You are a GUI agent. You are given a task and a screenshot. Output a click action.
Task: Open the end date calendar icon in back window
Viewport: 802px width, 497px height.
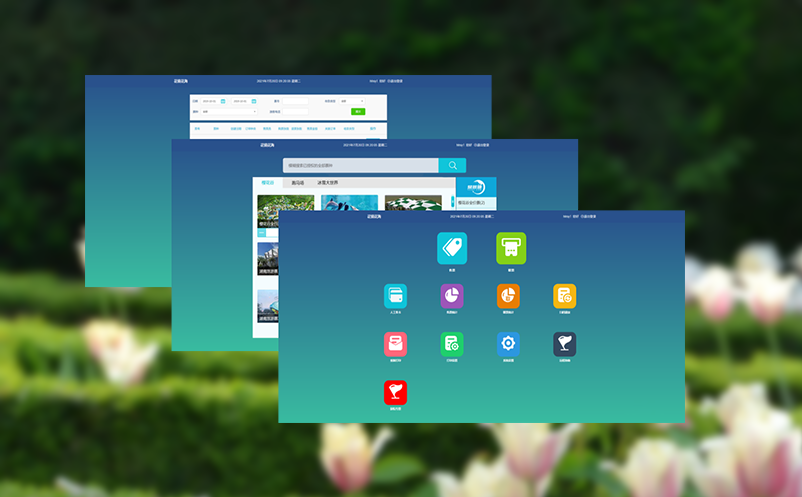pos(254,101)
